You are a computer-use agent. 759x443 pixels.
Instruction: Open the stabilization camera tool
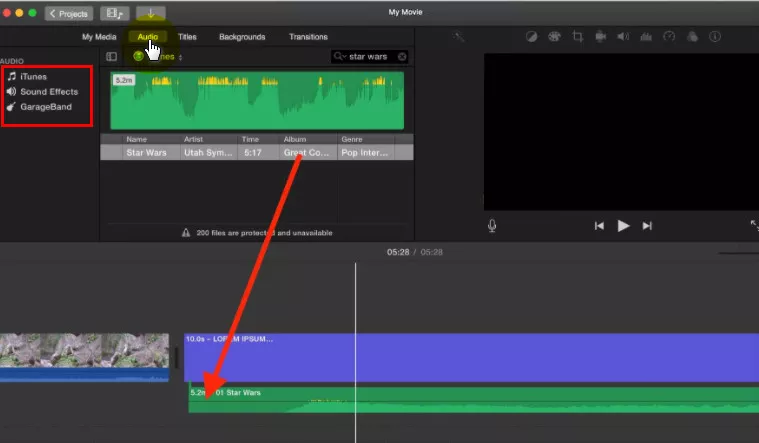(x=601, y=37)
